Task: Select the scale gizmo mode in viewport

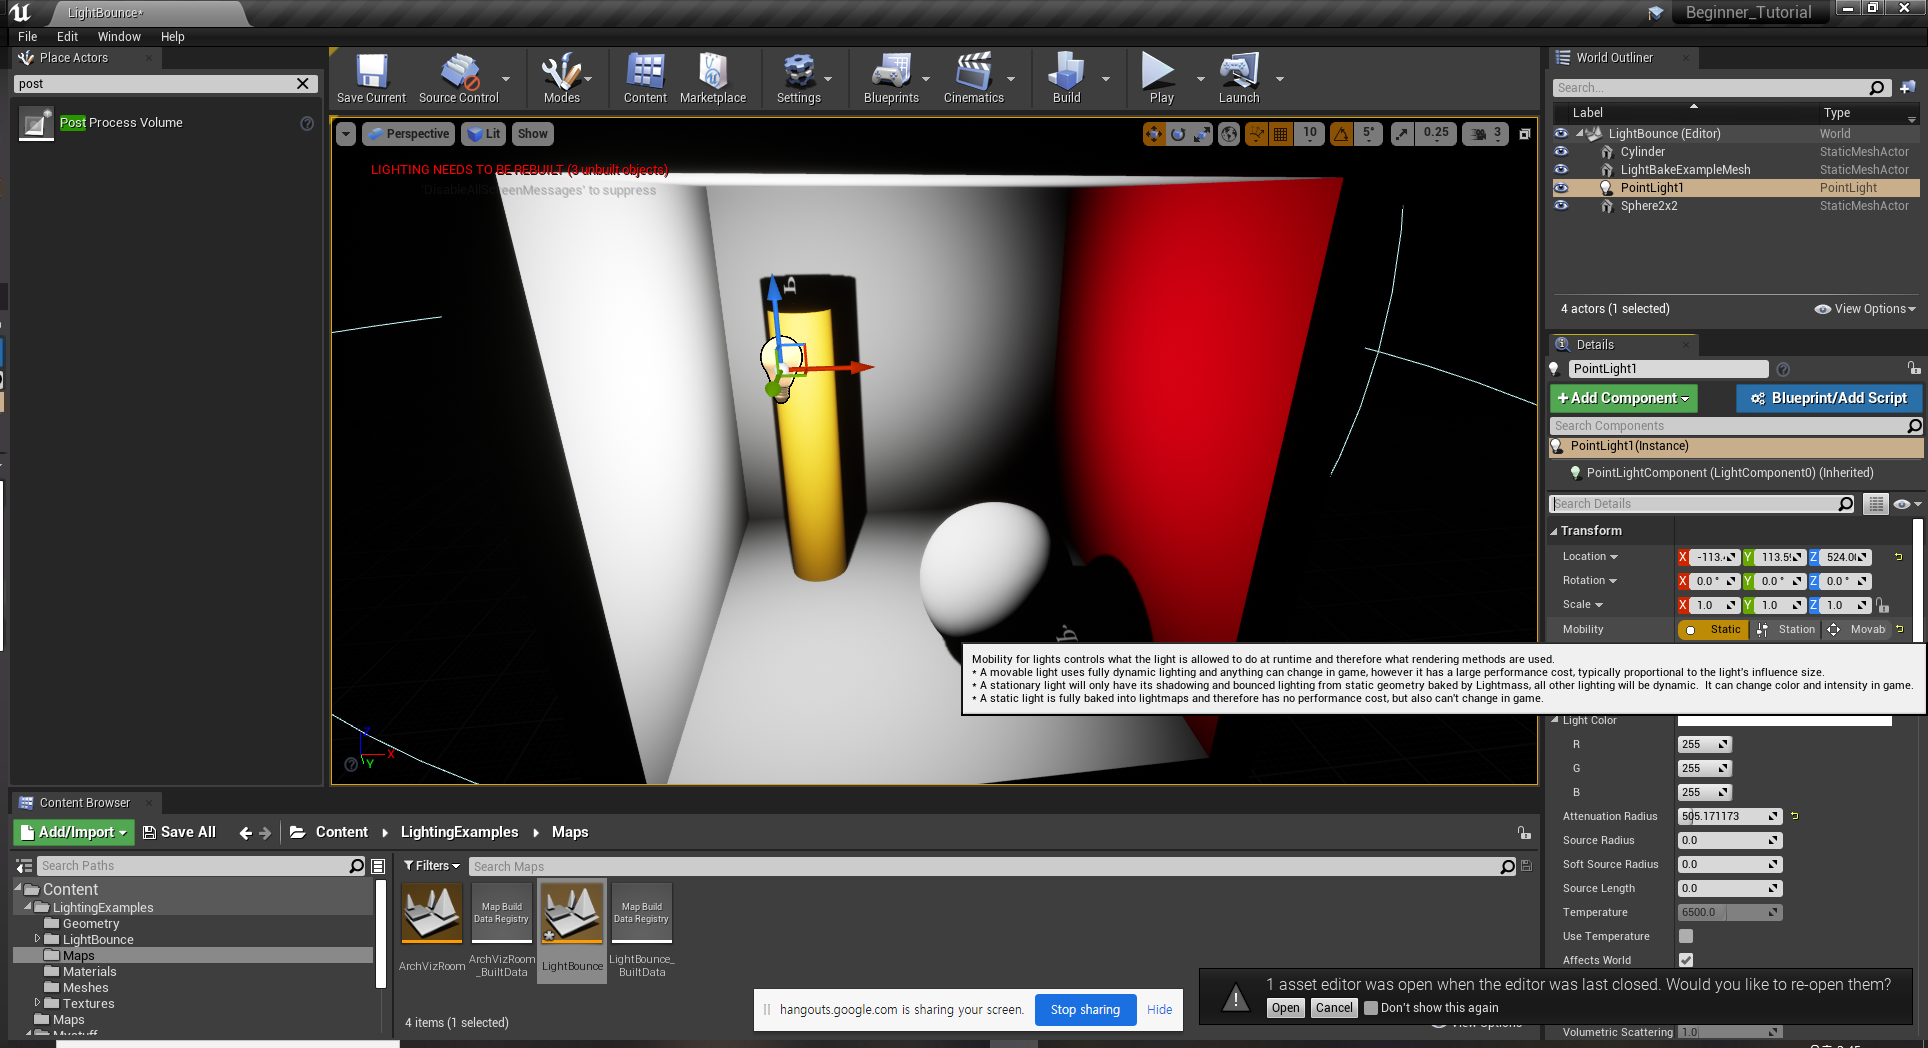Action: pyautogui.click(x=1202, y=134)
